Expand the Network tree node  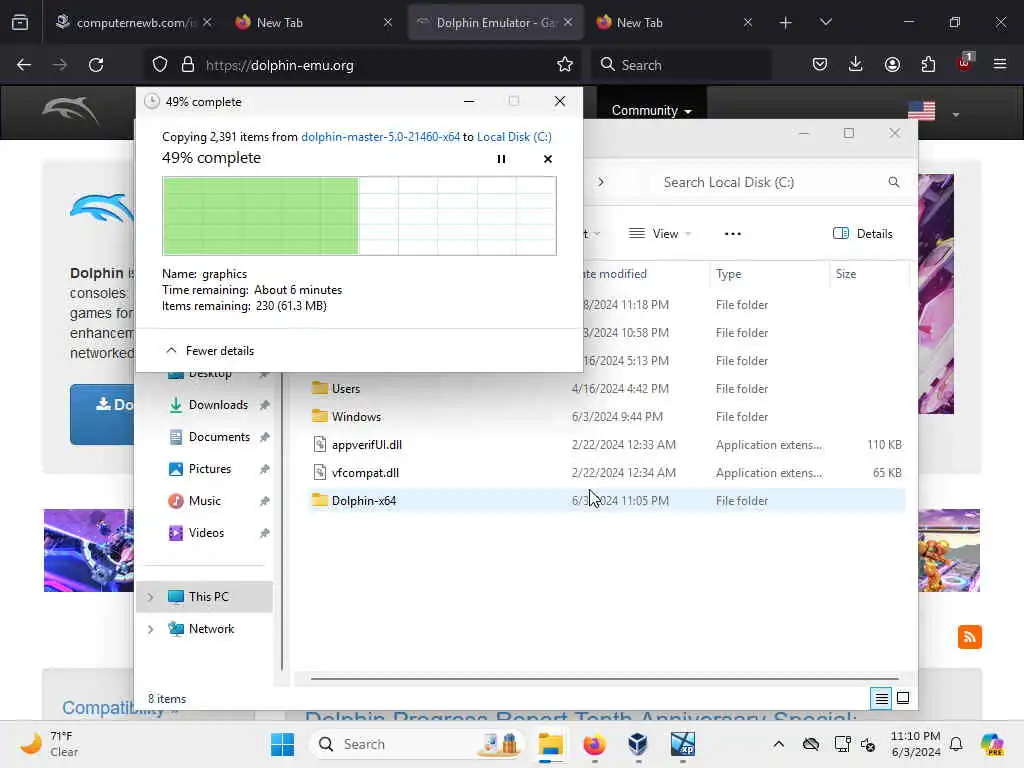pos(150,629)
